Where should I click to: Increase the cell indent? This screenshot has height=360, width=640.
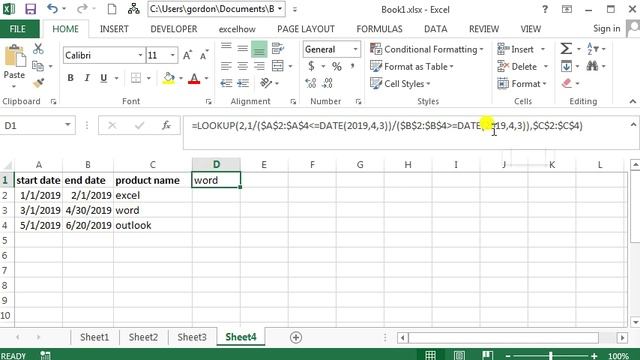tap(243, 83)
